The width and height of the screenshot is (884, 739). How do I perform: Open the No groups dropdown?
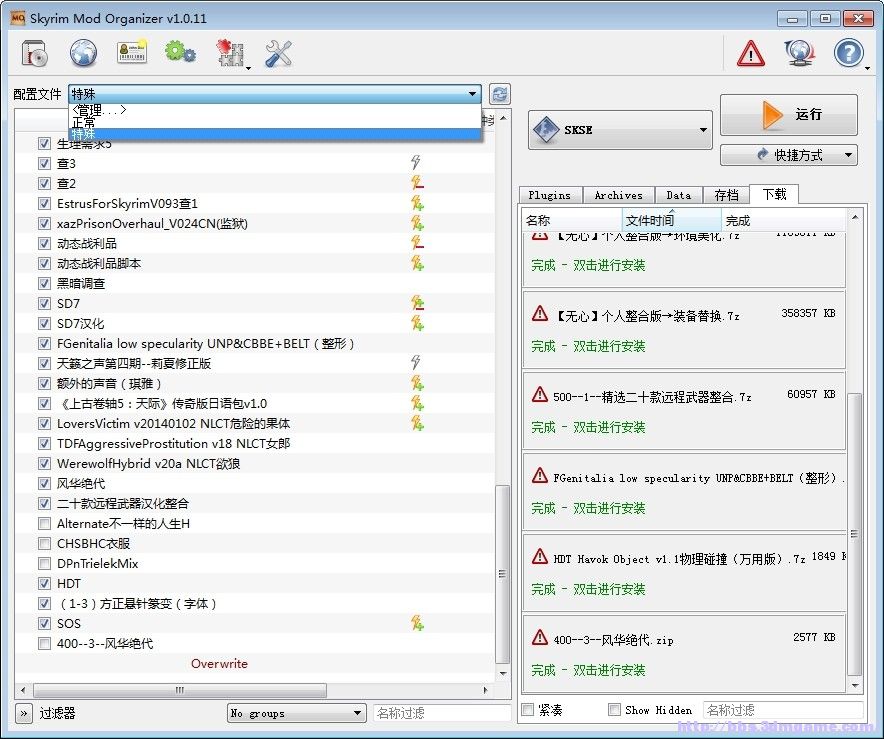pyautogui.click(x=297, y=713)
